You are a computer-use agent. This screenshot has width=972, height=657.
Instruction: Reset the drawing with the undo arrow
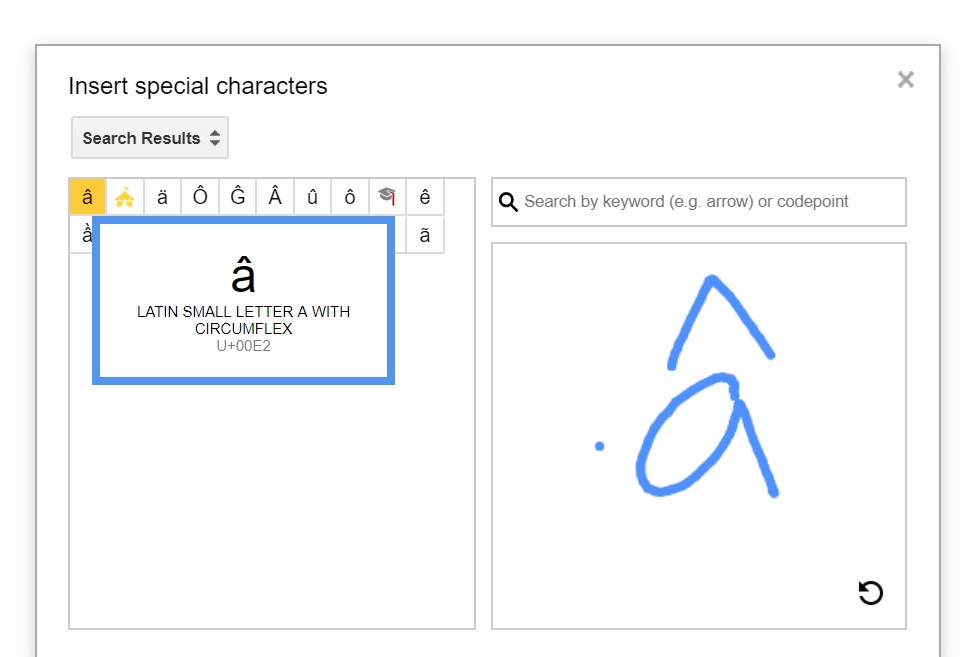coord(870,593)
